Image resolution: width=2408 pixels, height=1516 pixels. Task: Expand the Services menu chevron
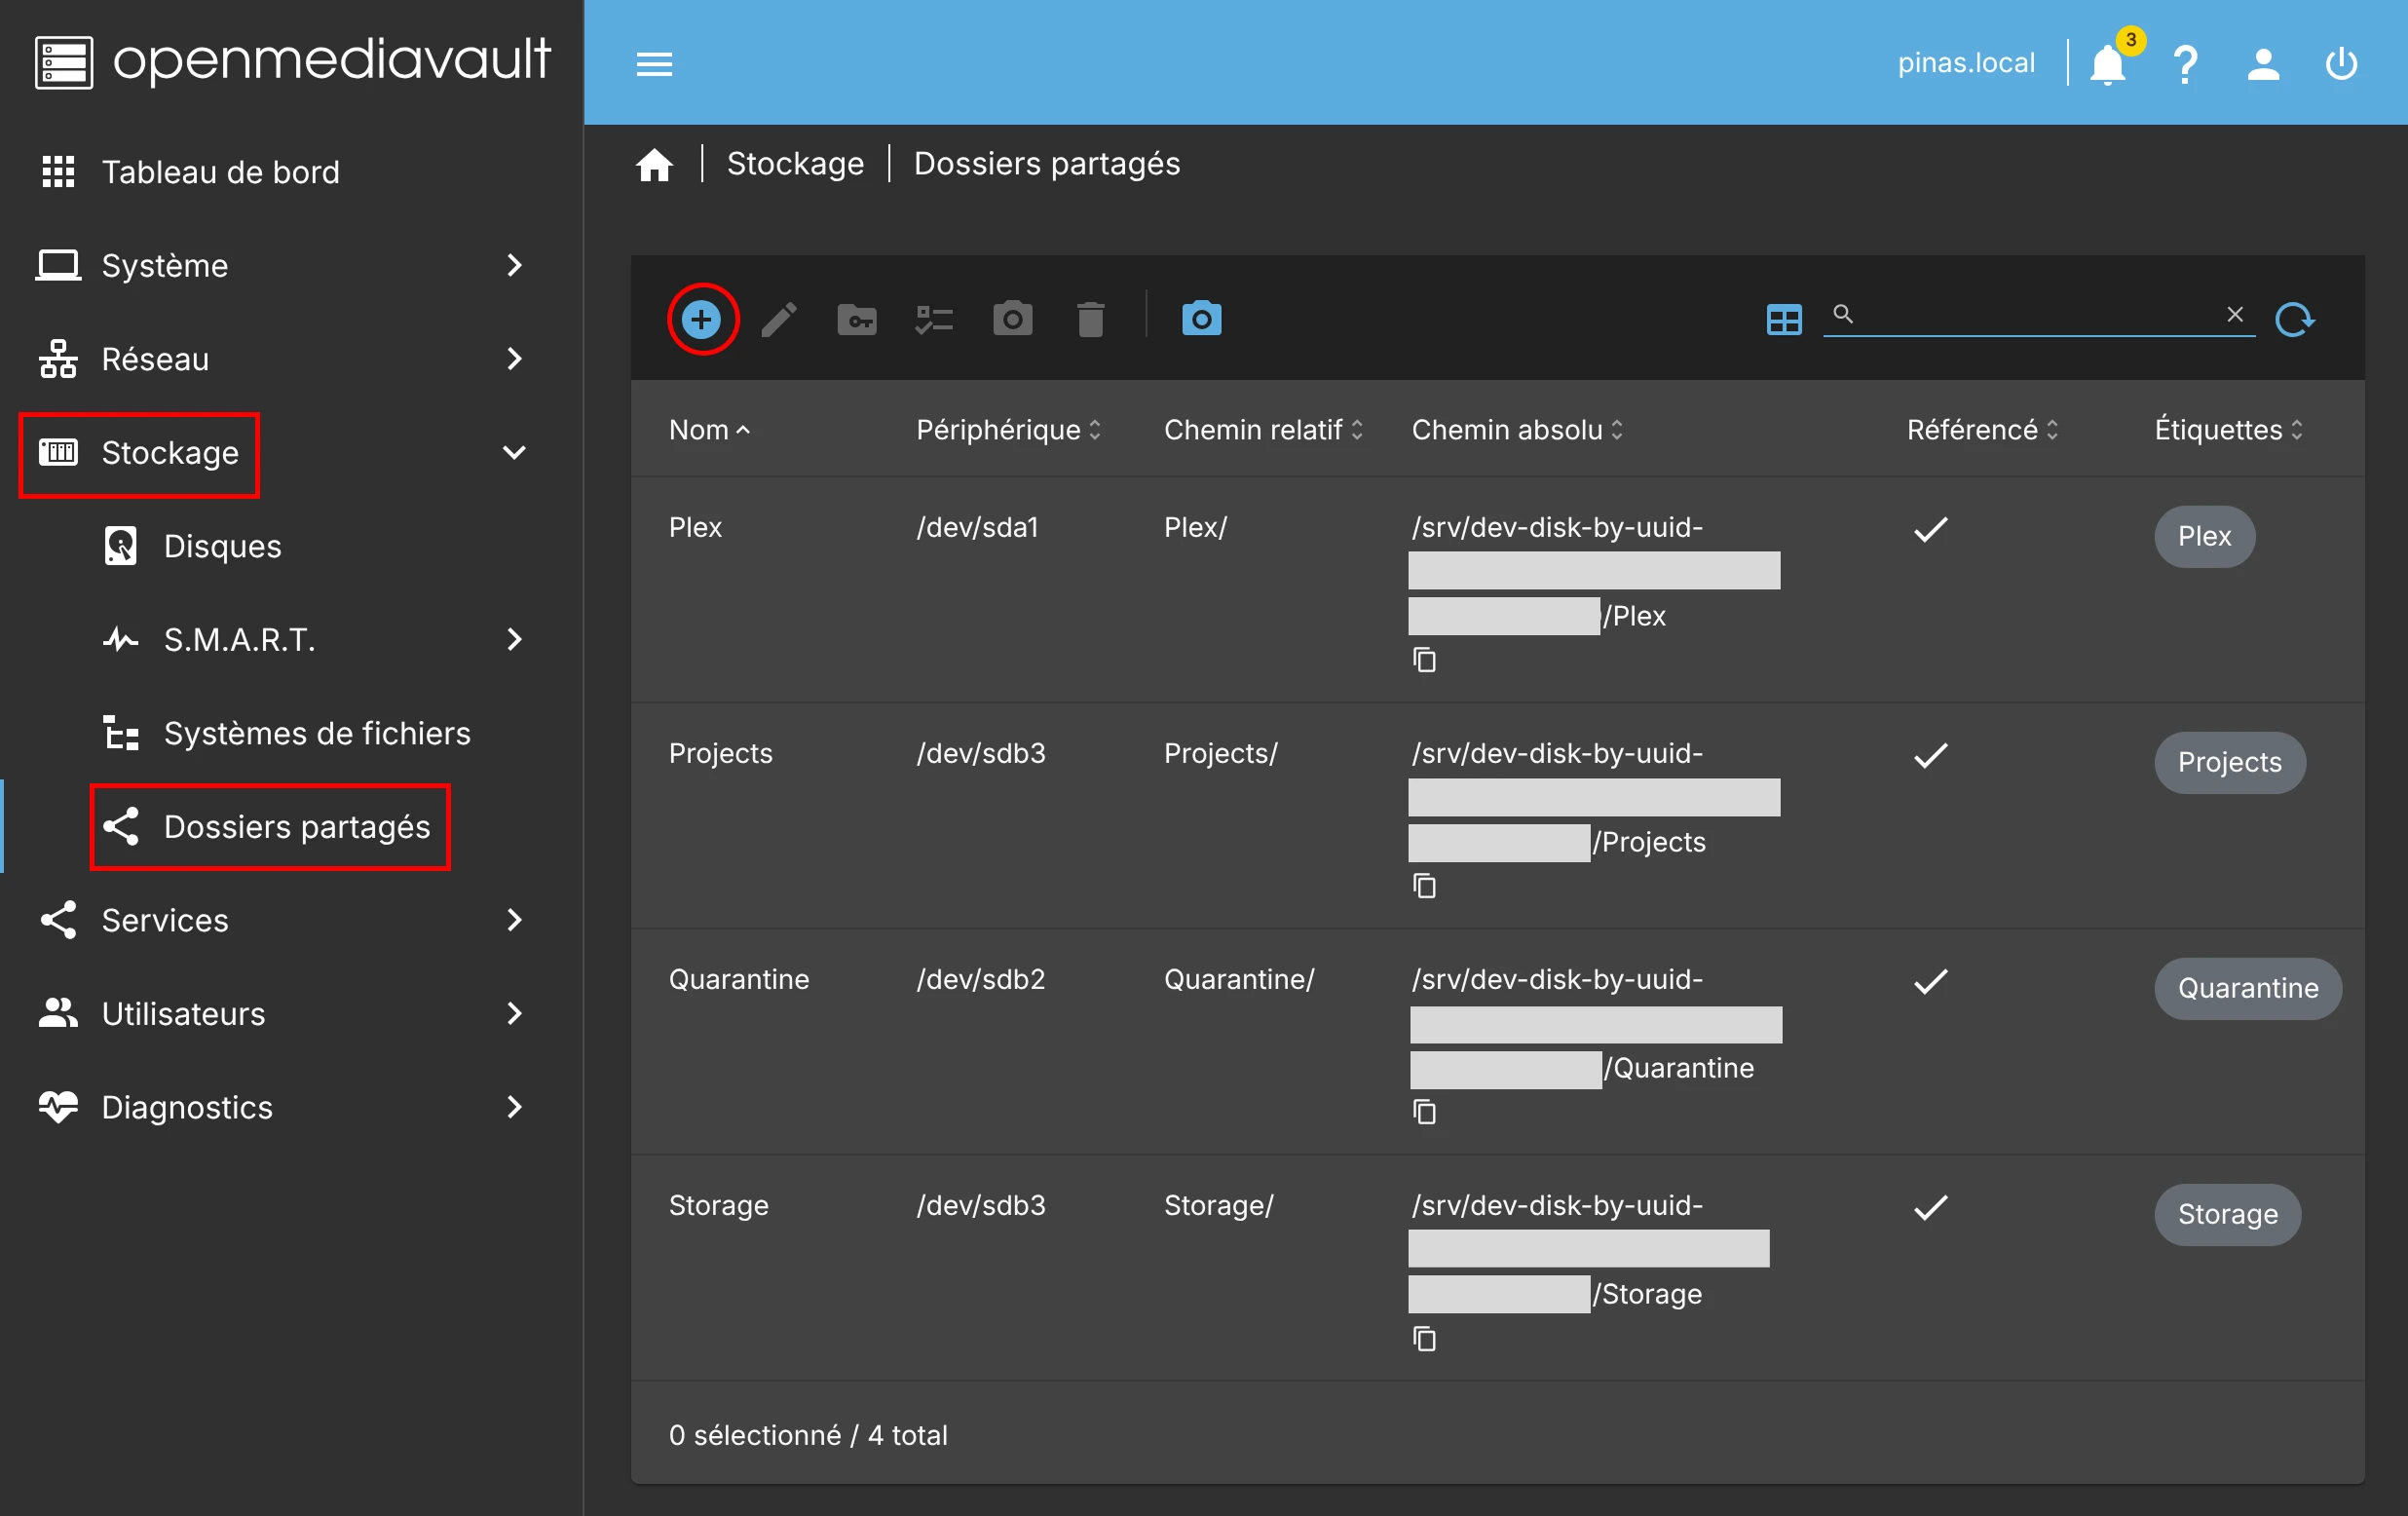pos(514,919)
